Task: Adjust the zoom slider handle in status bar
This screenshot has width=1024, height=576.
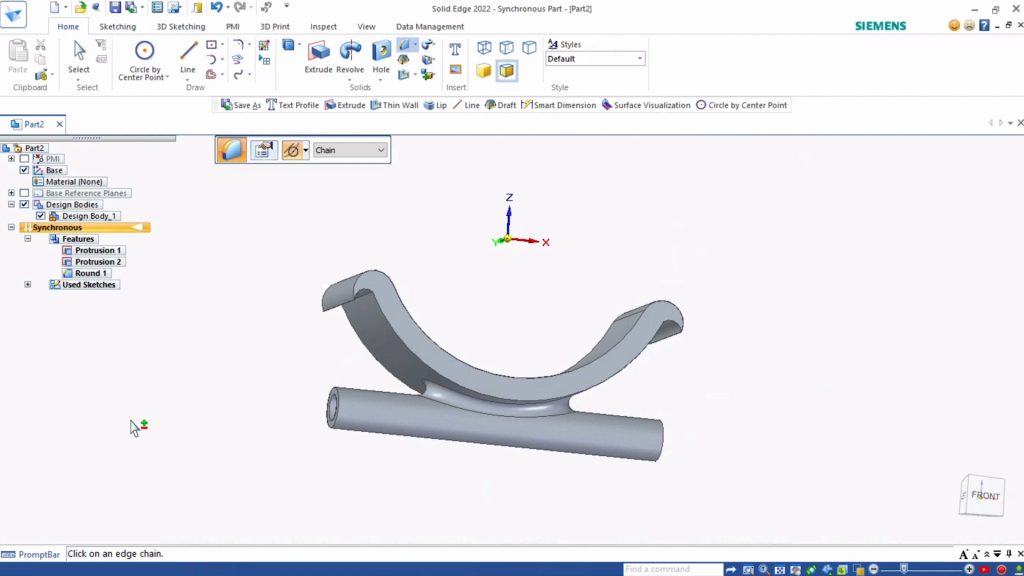Action: pos(904,569)
